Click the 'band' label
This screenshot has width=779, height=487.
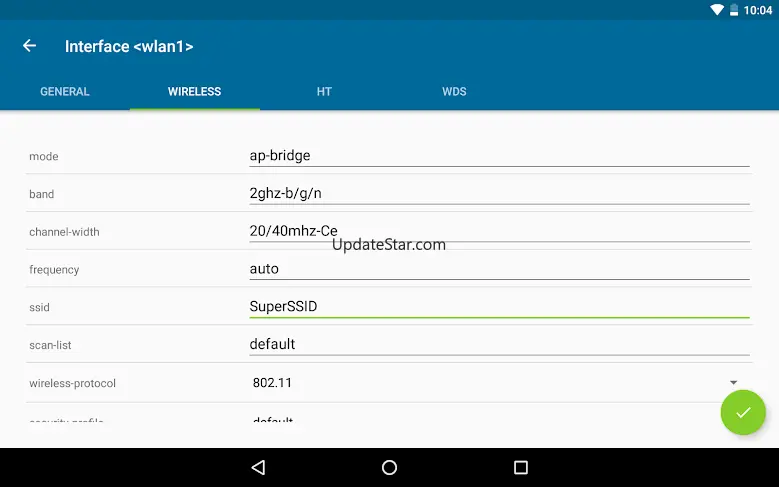pyautogui.click(x=41, y=194)
